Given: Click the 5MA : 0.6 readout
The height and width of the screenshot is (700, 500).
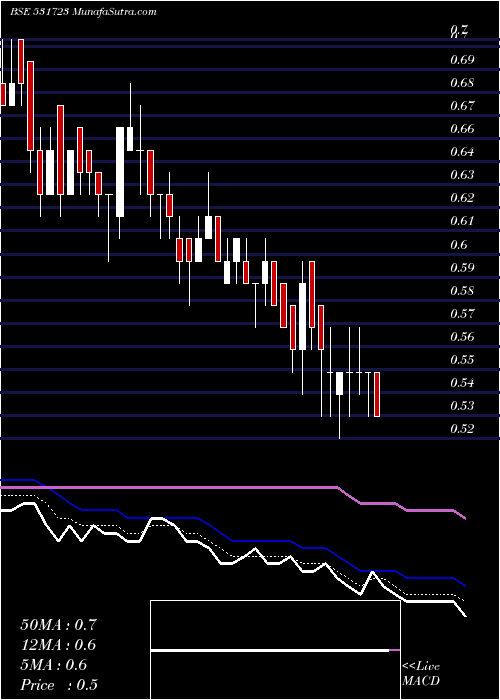Looking at the screenshot, I should (x=54, y=665).
